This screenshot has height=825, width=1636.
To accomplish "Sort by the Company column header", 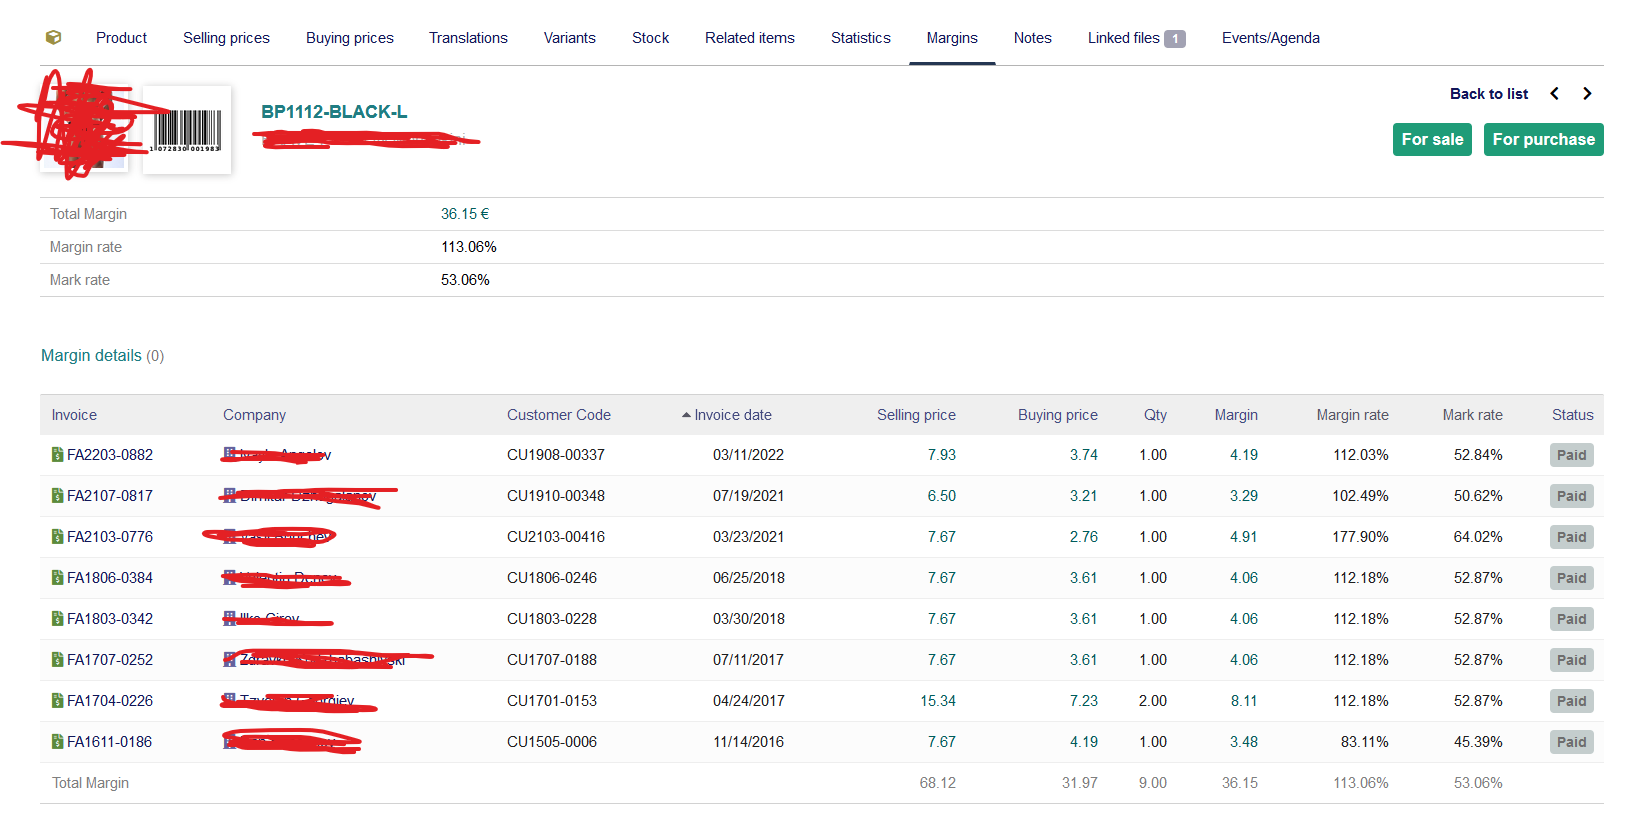I will (x=254, y=415).
